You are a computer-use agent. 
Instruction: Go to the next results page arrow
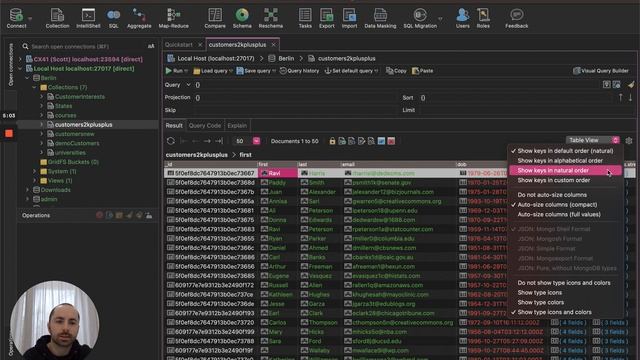coord(207,141)
